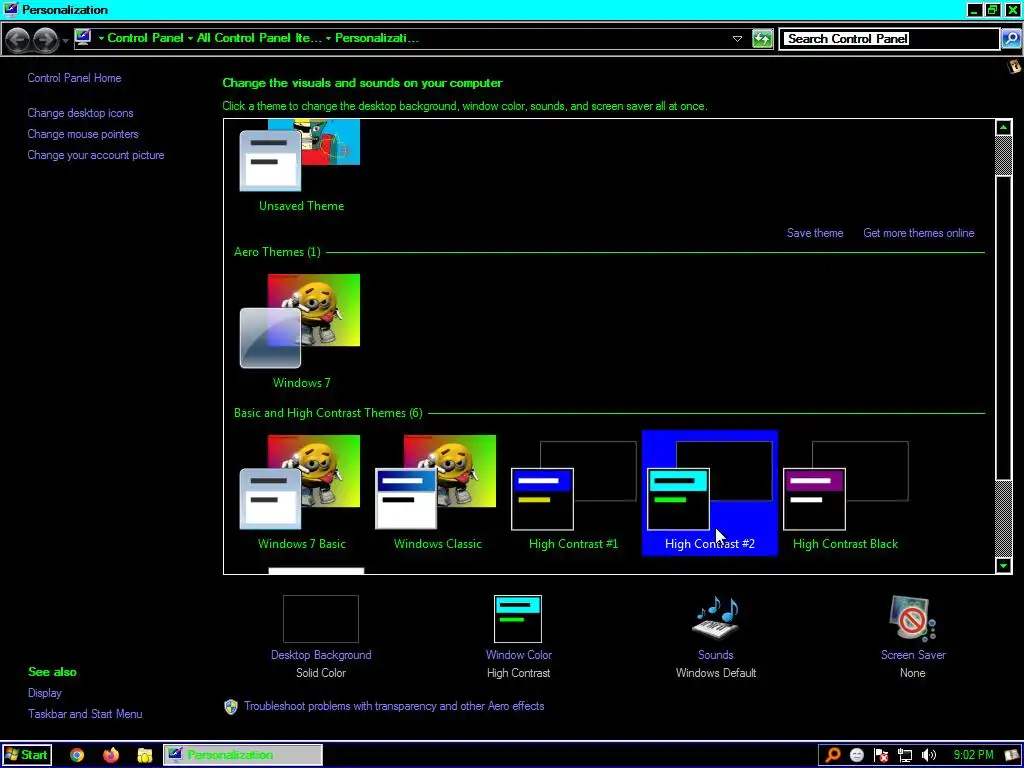The image size is (1024, 768).
Task: Click the Desktop Background link
Action: coord(321,655)
